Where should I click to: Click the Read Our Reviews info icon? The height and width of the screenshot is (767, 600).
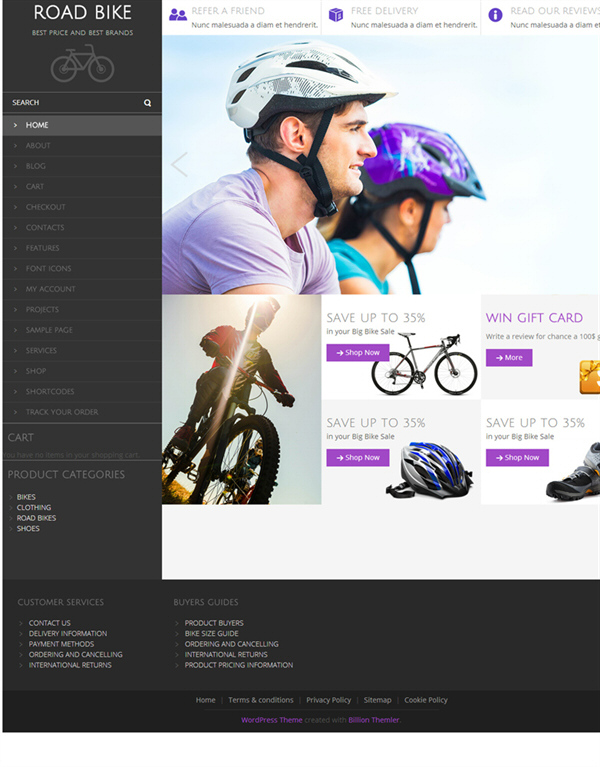495,15
